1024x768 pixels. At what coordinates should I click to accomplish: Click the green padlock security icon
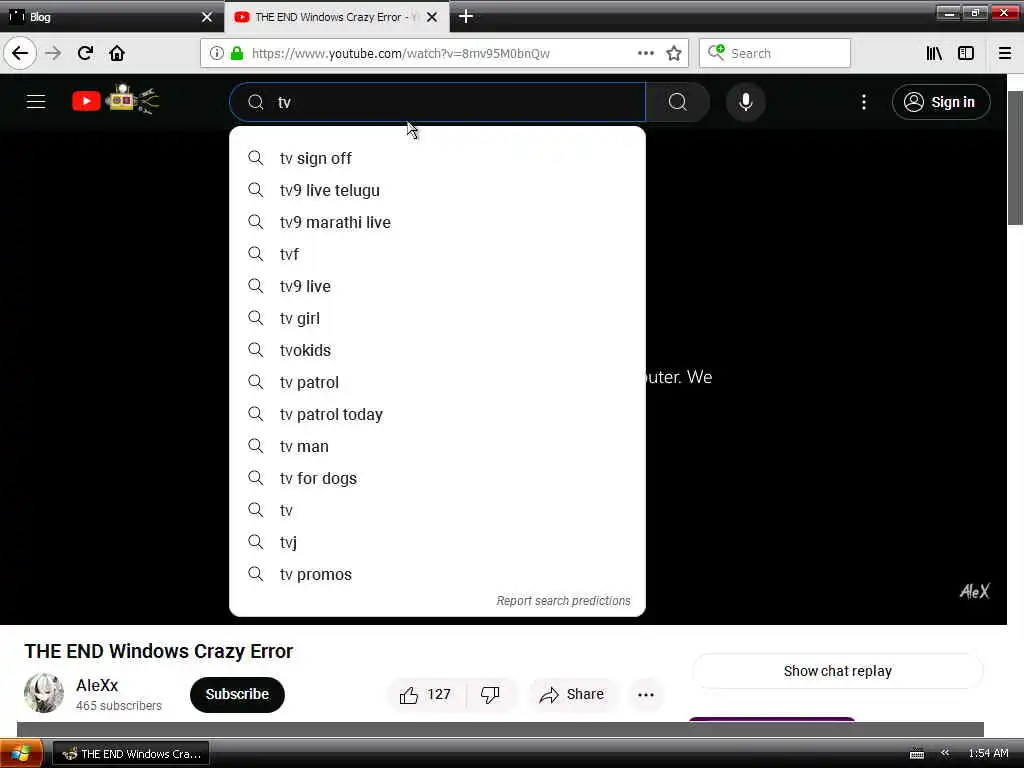click(x=237, y=53)
